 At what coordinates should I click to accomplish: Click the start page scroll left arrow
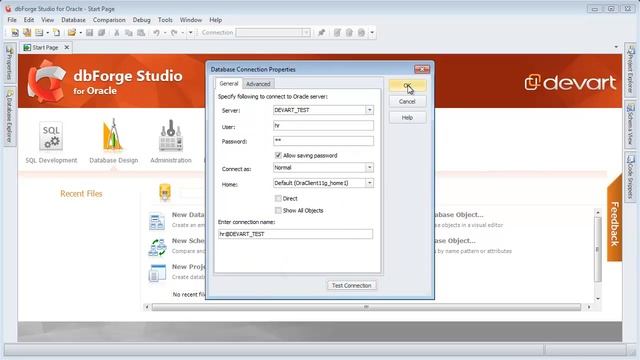pyautogui.click(x=147, y=307)
